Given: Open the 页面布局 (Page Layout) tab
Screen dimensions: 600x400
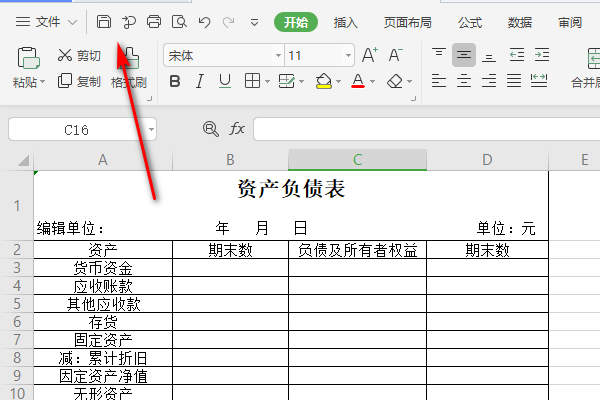Looking at the screenshot, I should pos(408,22).
